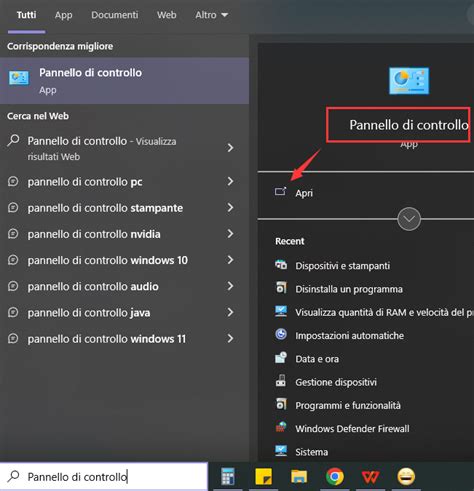Open File Explorer from the taskbar

pyautogui.click(x=299, y=477)
